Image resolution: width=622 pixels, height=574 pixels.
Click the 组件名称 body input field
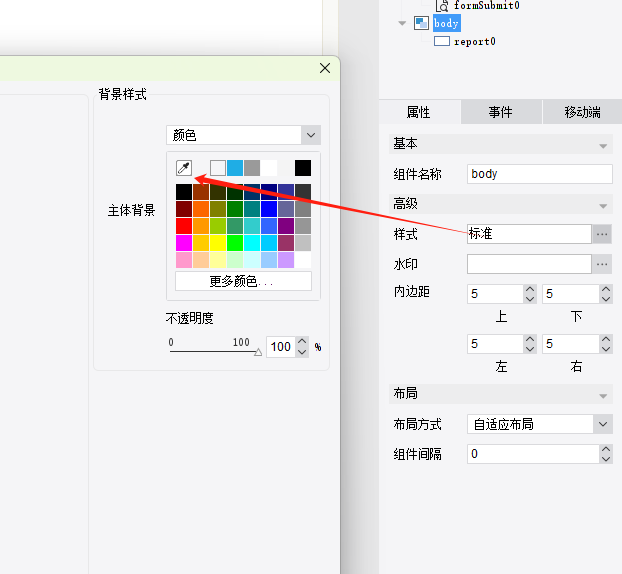coord(539,174)
